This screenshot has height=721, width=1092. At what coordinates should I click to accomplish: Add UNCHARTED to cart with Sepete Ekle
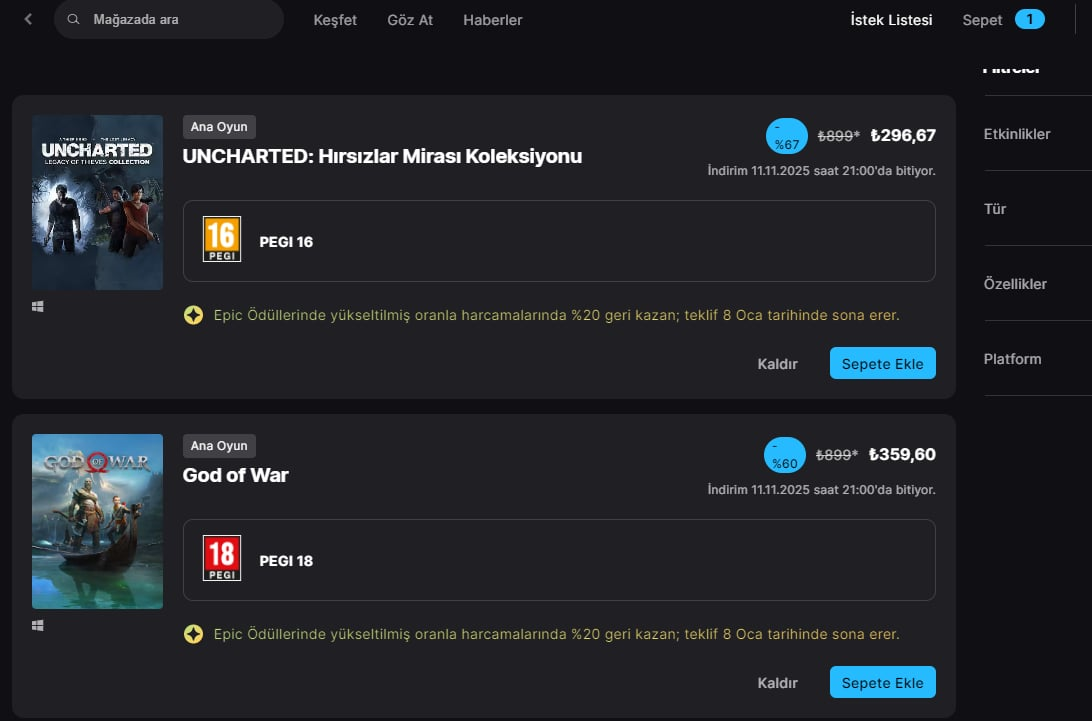882,363
